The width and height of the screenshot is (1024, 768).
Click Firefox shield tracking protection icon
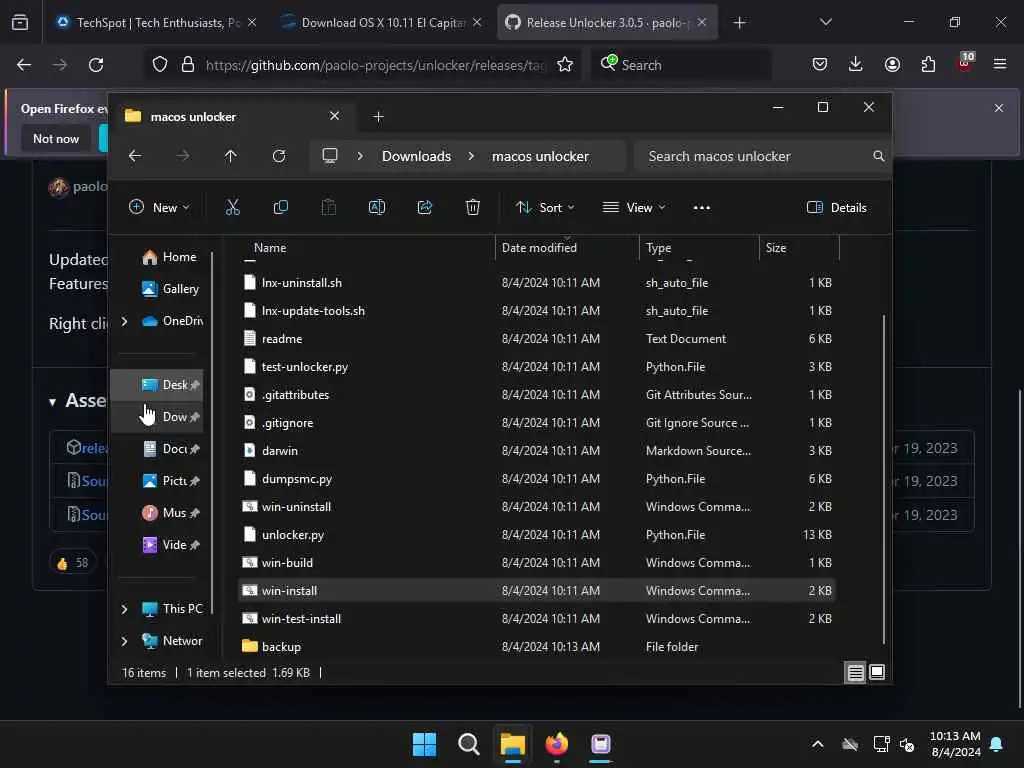160,65
